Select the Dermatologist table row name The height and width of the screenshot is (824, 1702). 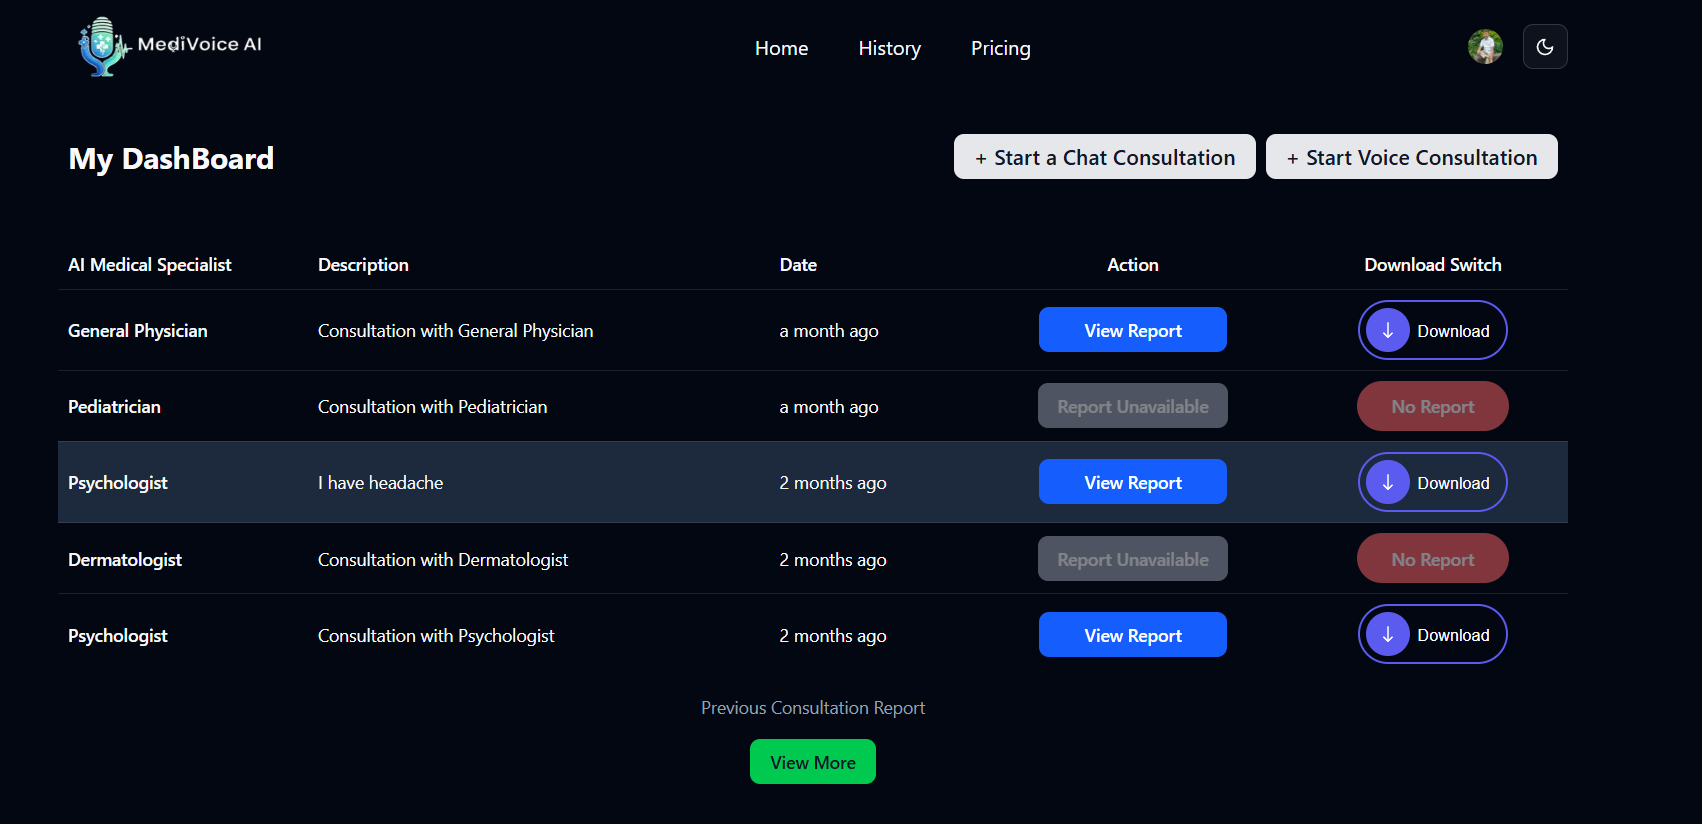pos(125,560)
